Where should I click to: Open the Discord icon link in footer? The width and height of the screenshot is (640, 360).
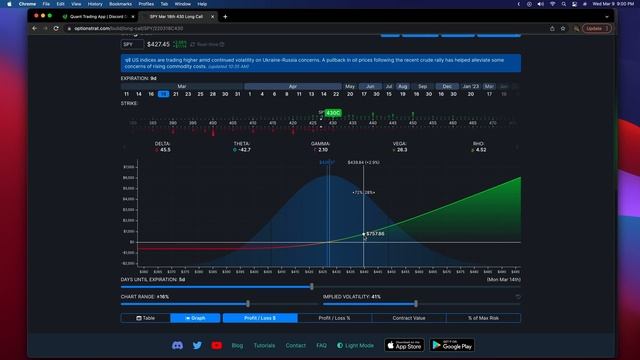tap(177, 345)
